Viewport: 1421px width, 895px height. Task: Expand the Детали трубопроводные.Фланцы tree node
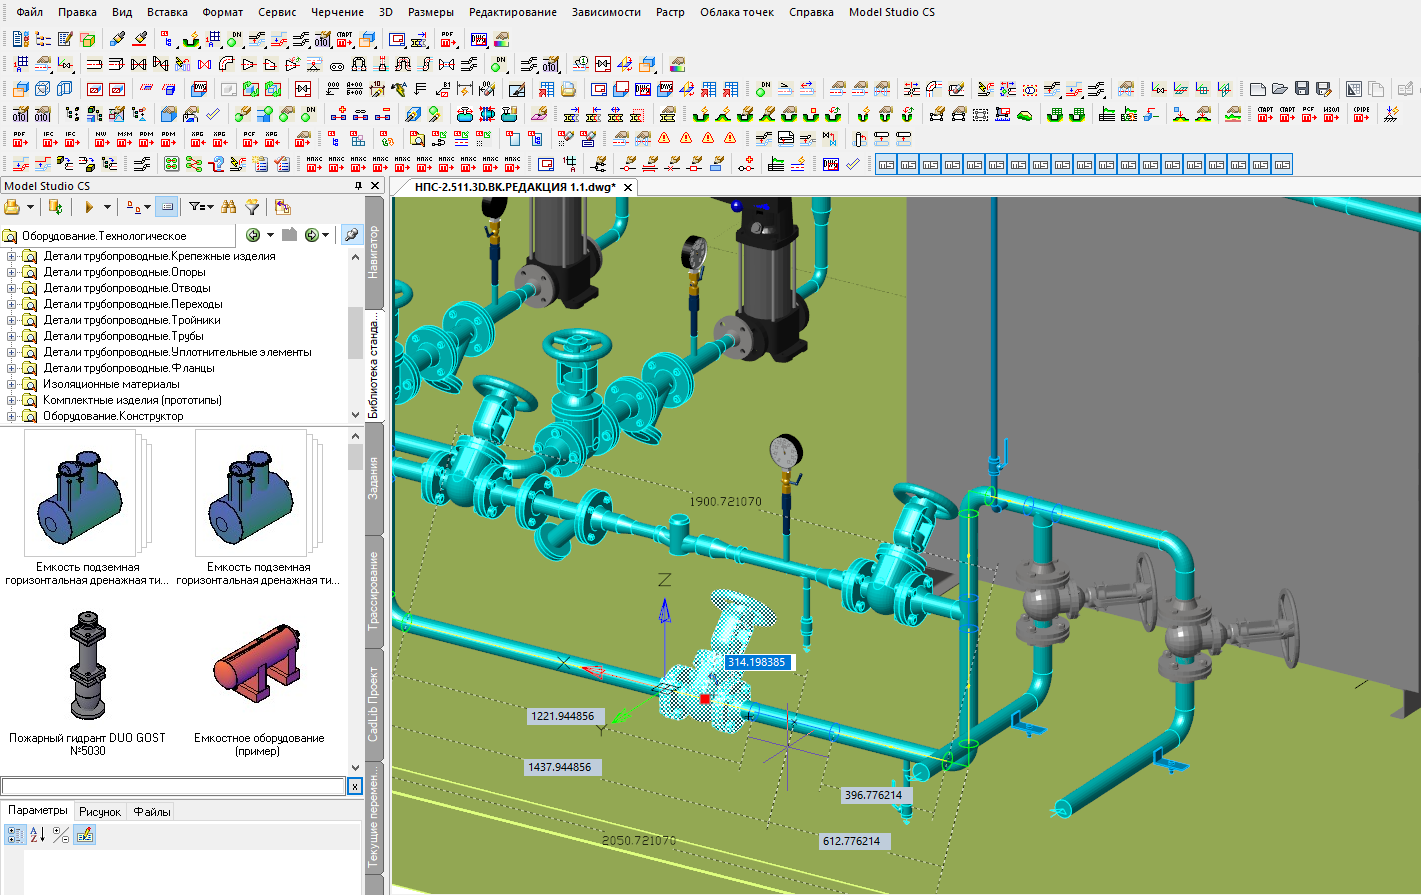click(12, 368)
